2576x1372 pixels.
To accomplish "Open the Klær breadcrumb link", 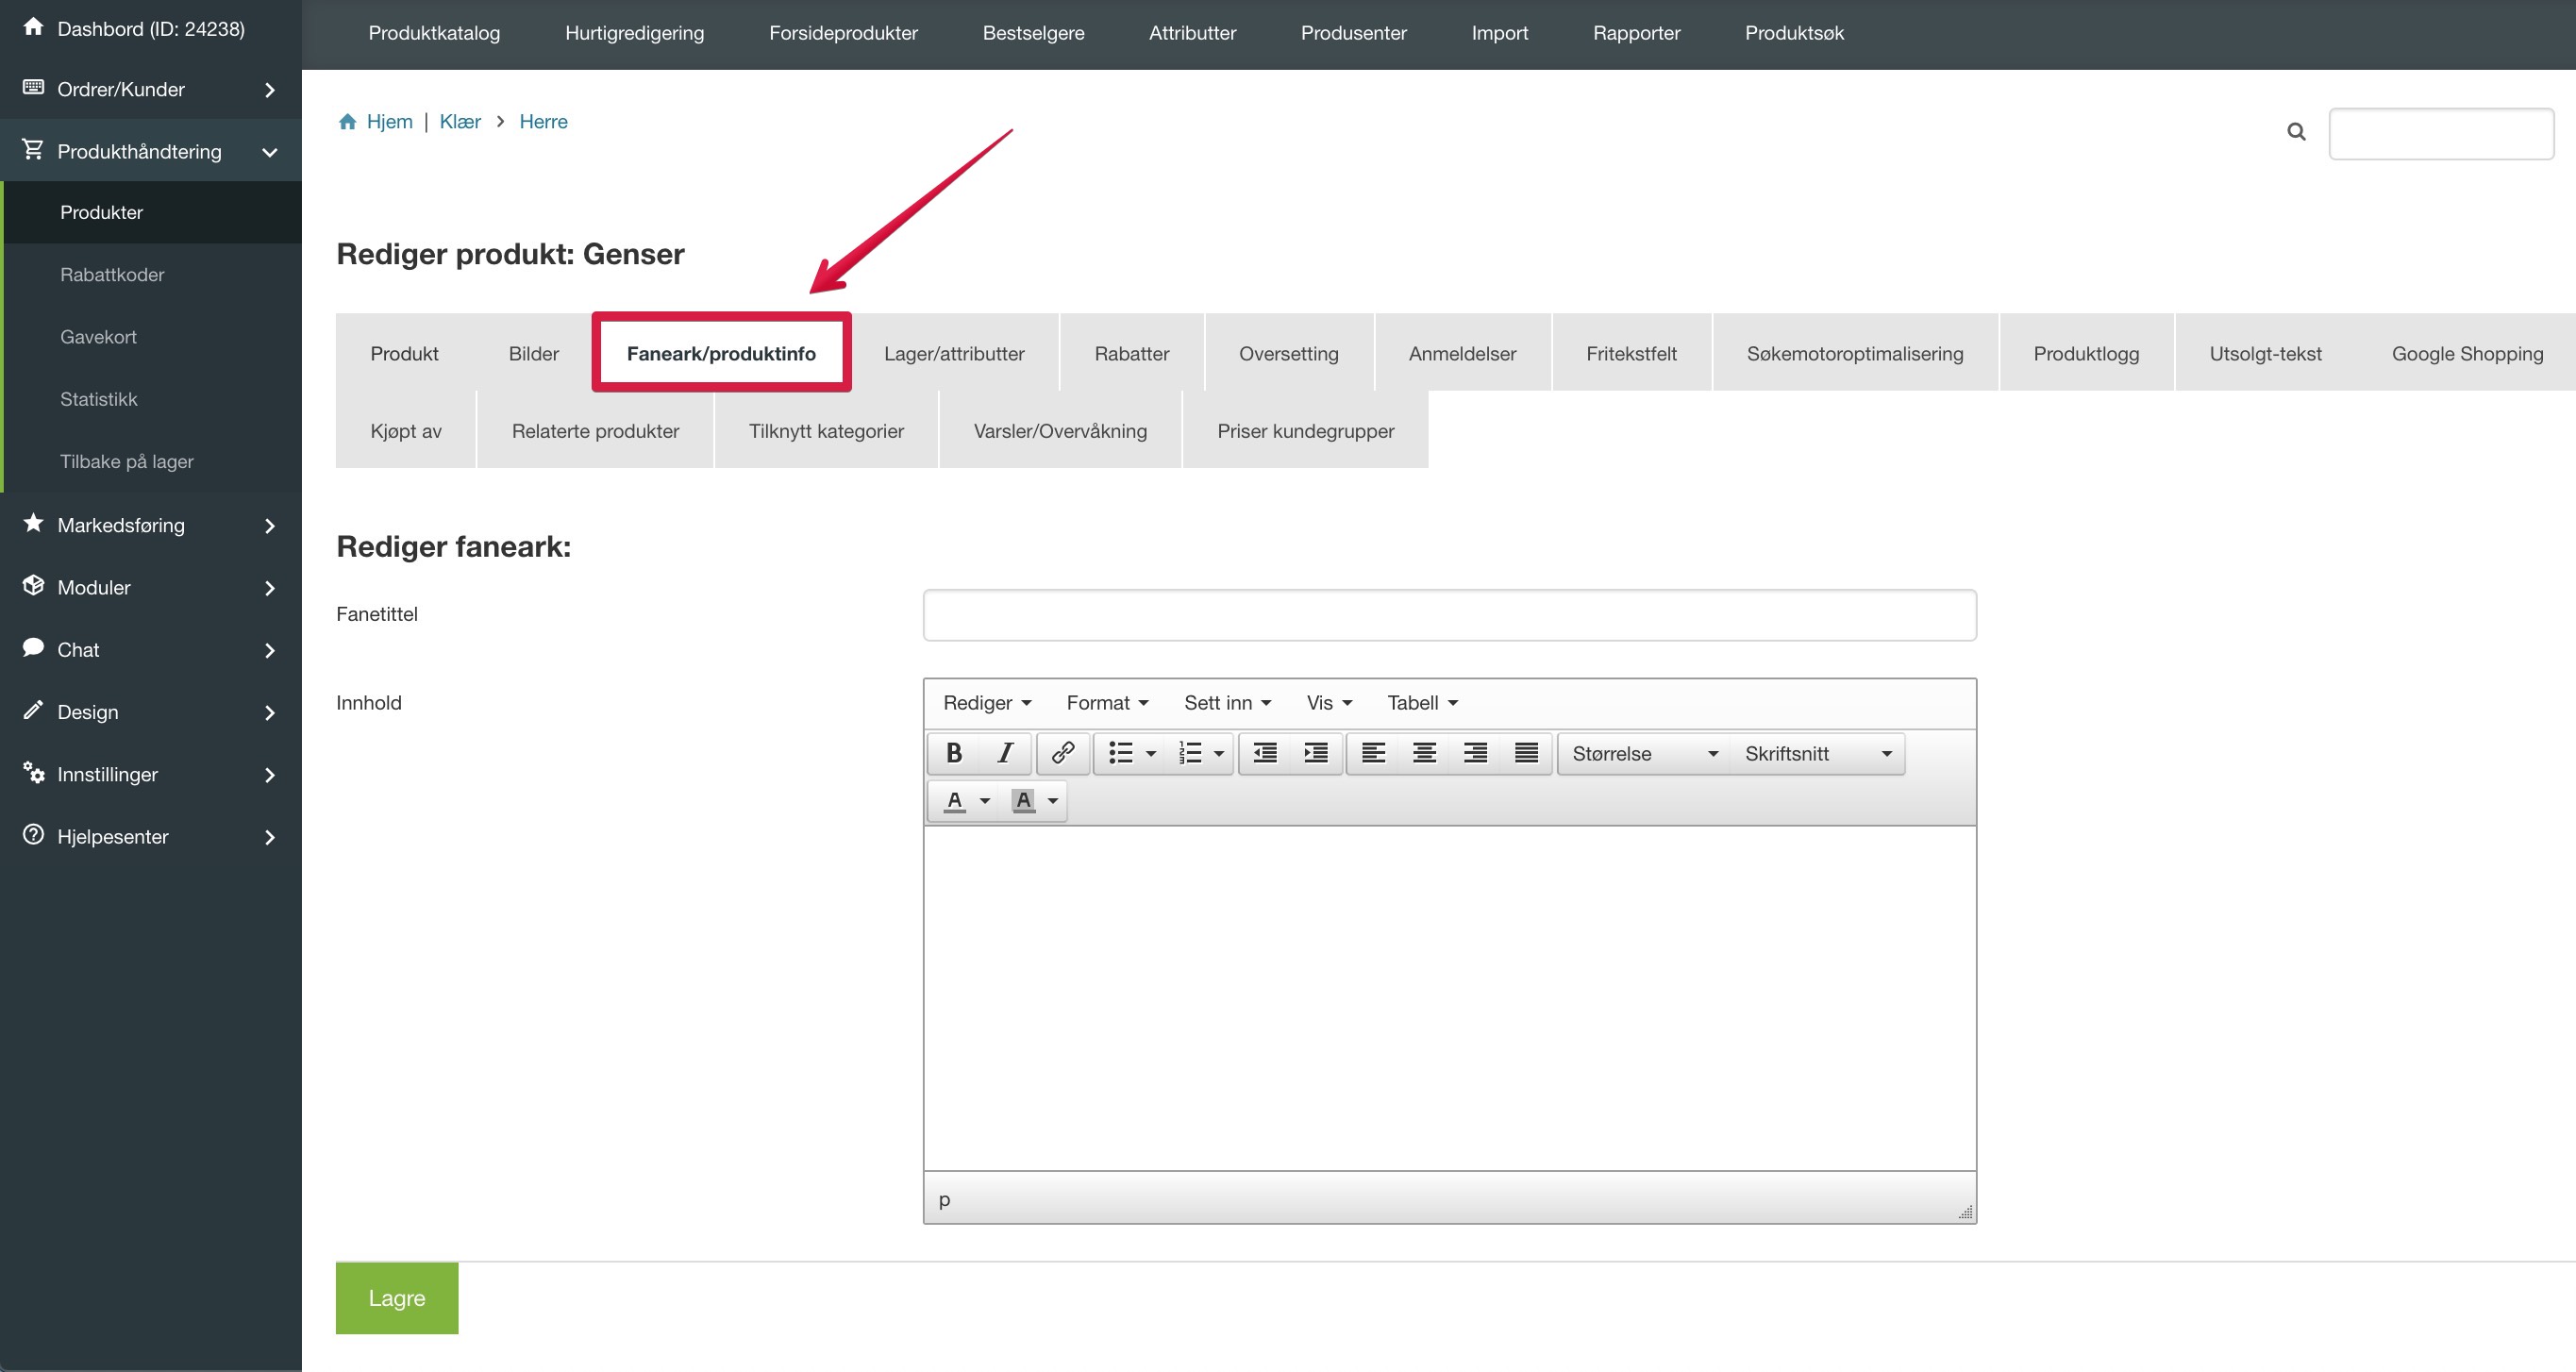I will 460,122.
